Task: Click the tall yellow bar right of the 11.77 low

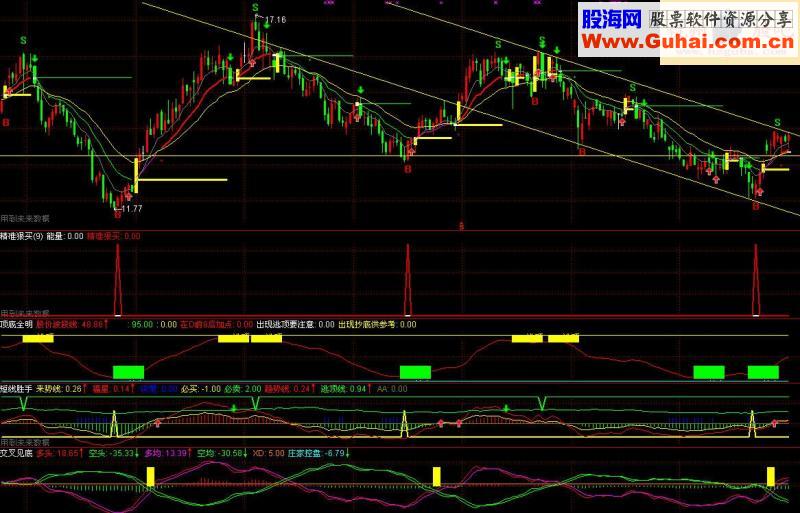Action: (x=136, y=176)
